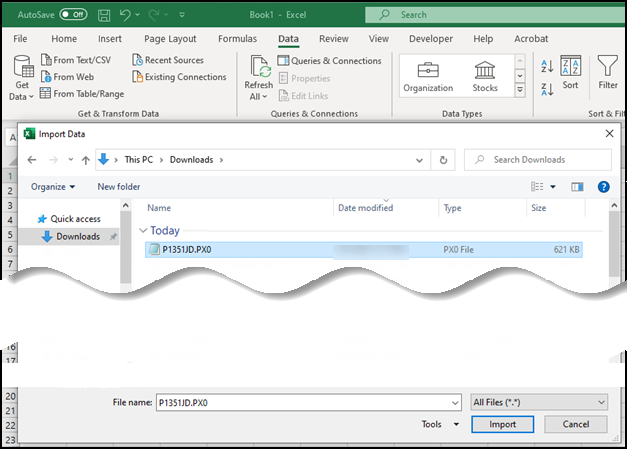
Task: Sort Z to A descending
Action: coord(547,89)
